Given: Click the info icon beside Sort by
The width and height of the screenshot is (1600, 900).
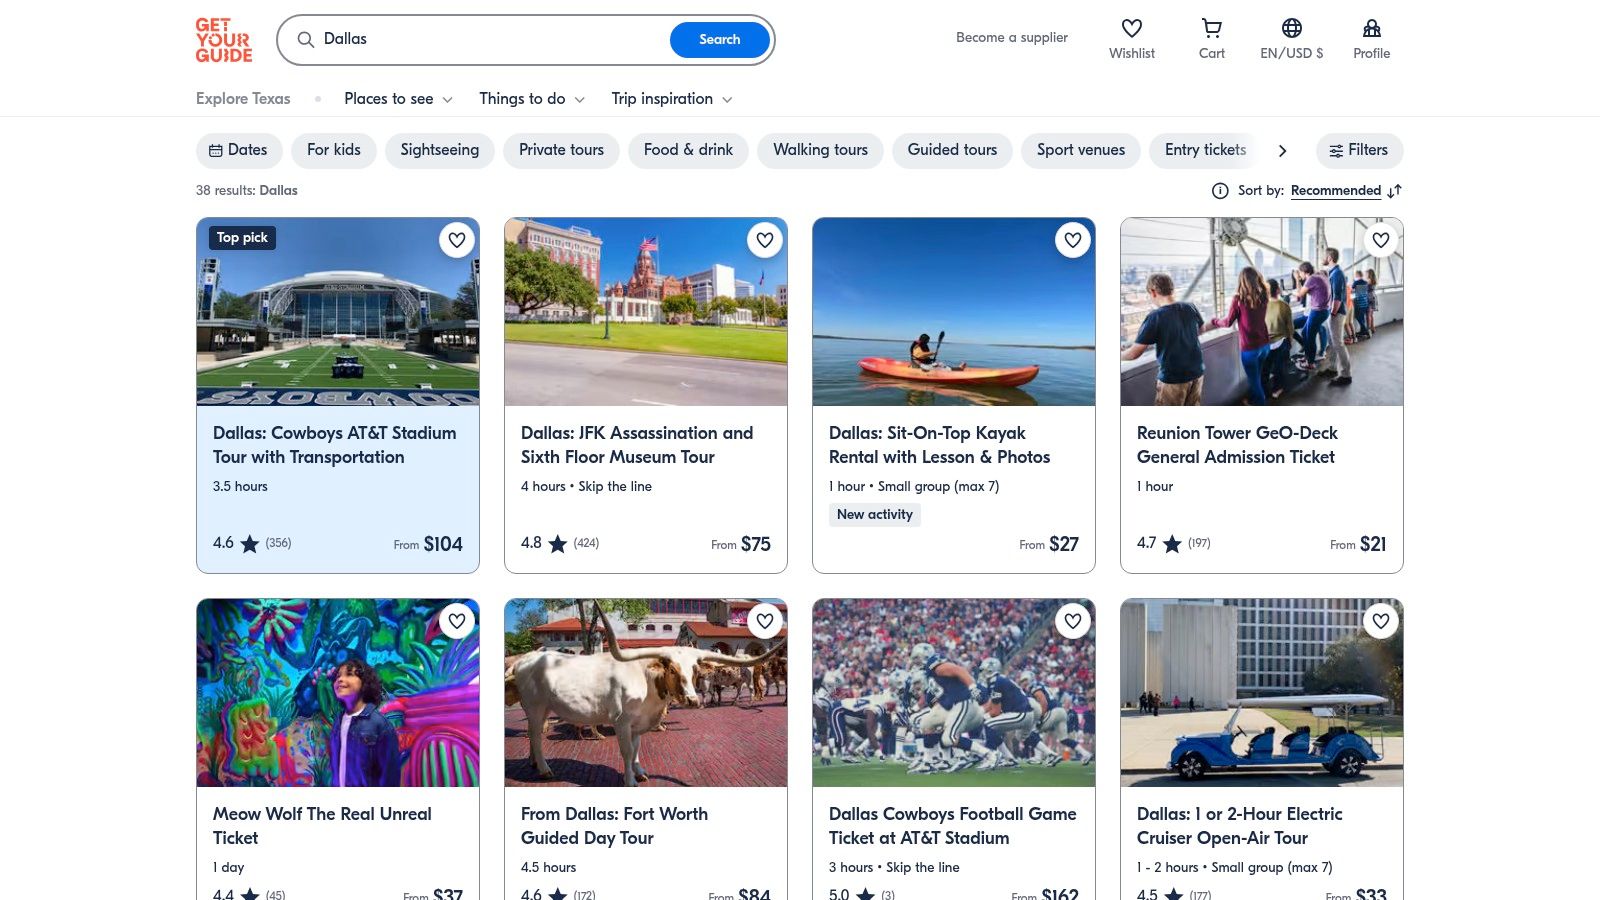Looking at the screenshot, I should pos(1220,190).
